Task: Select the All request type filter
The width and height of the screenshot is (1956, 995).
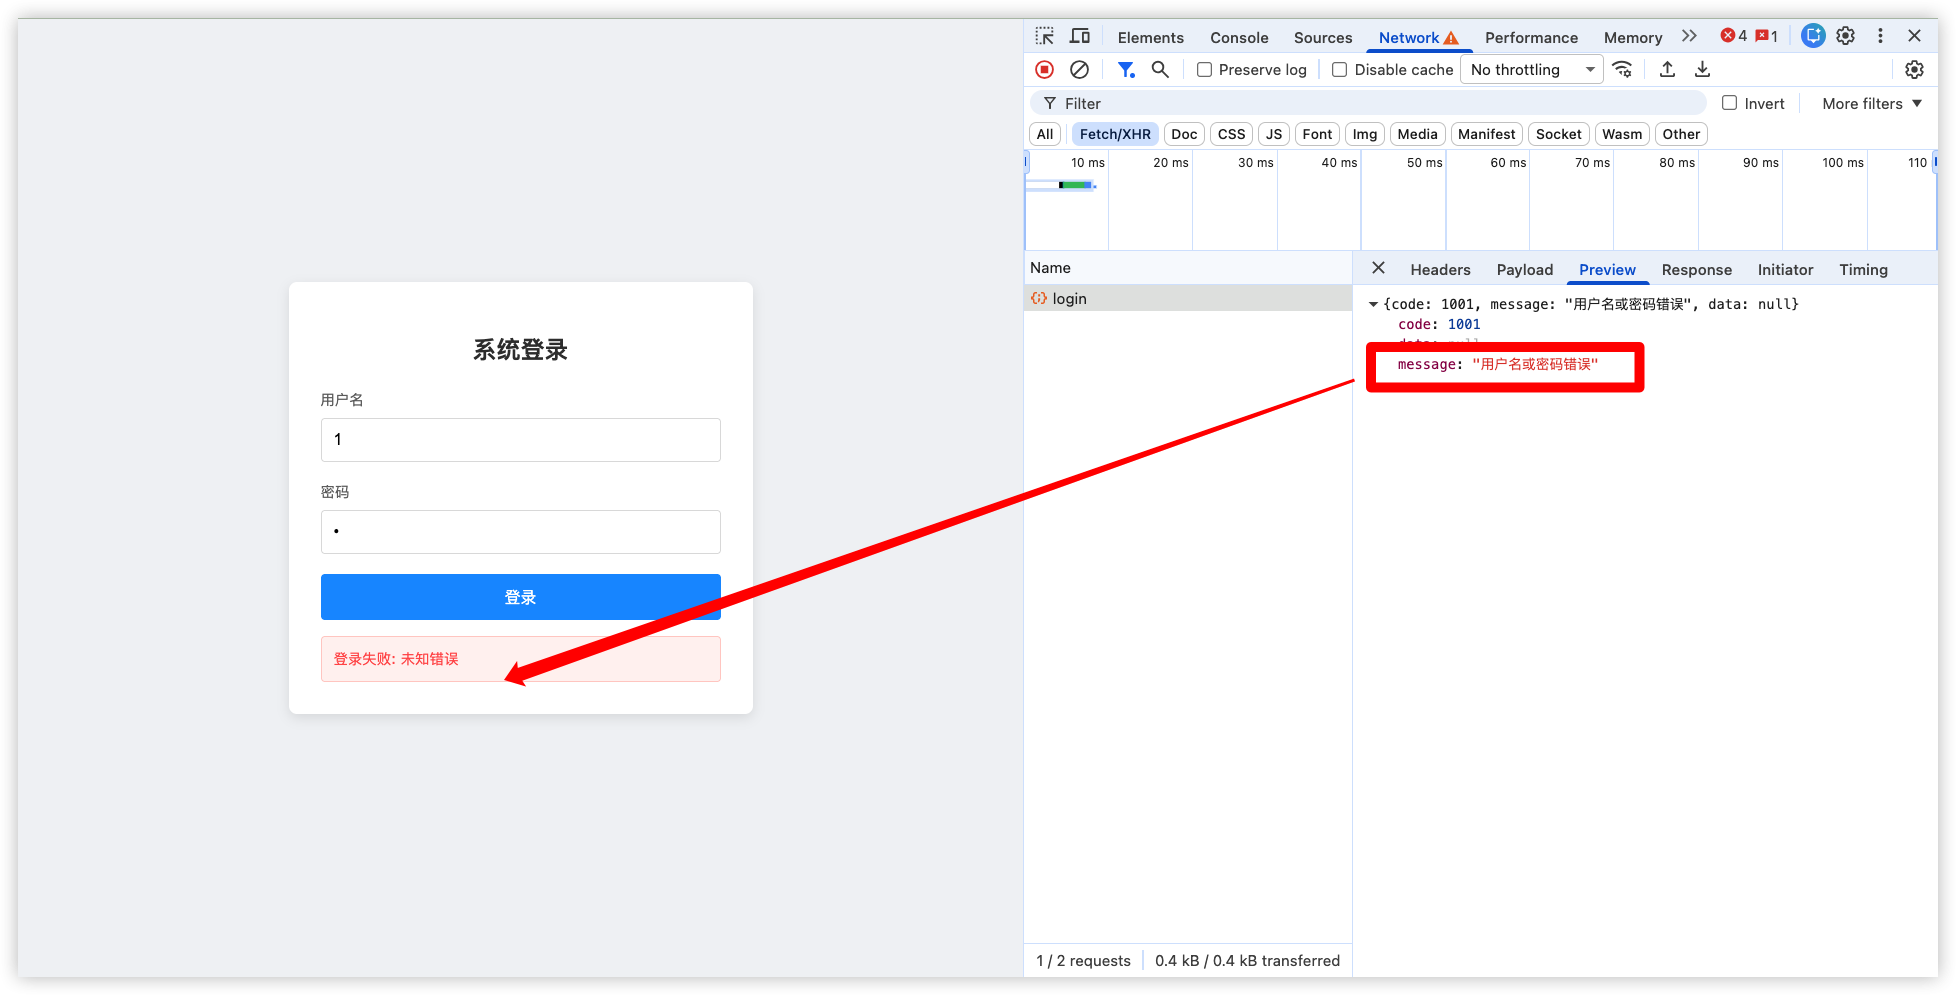Action: [x=1045, y=134]
